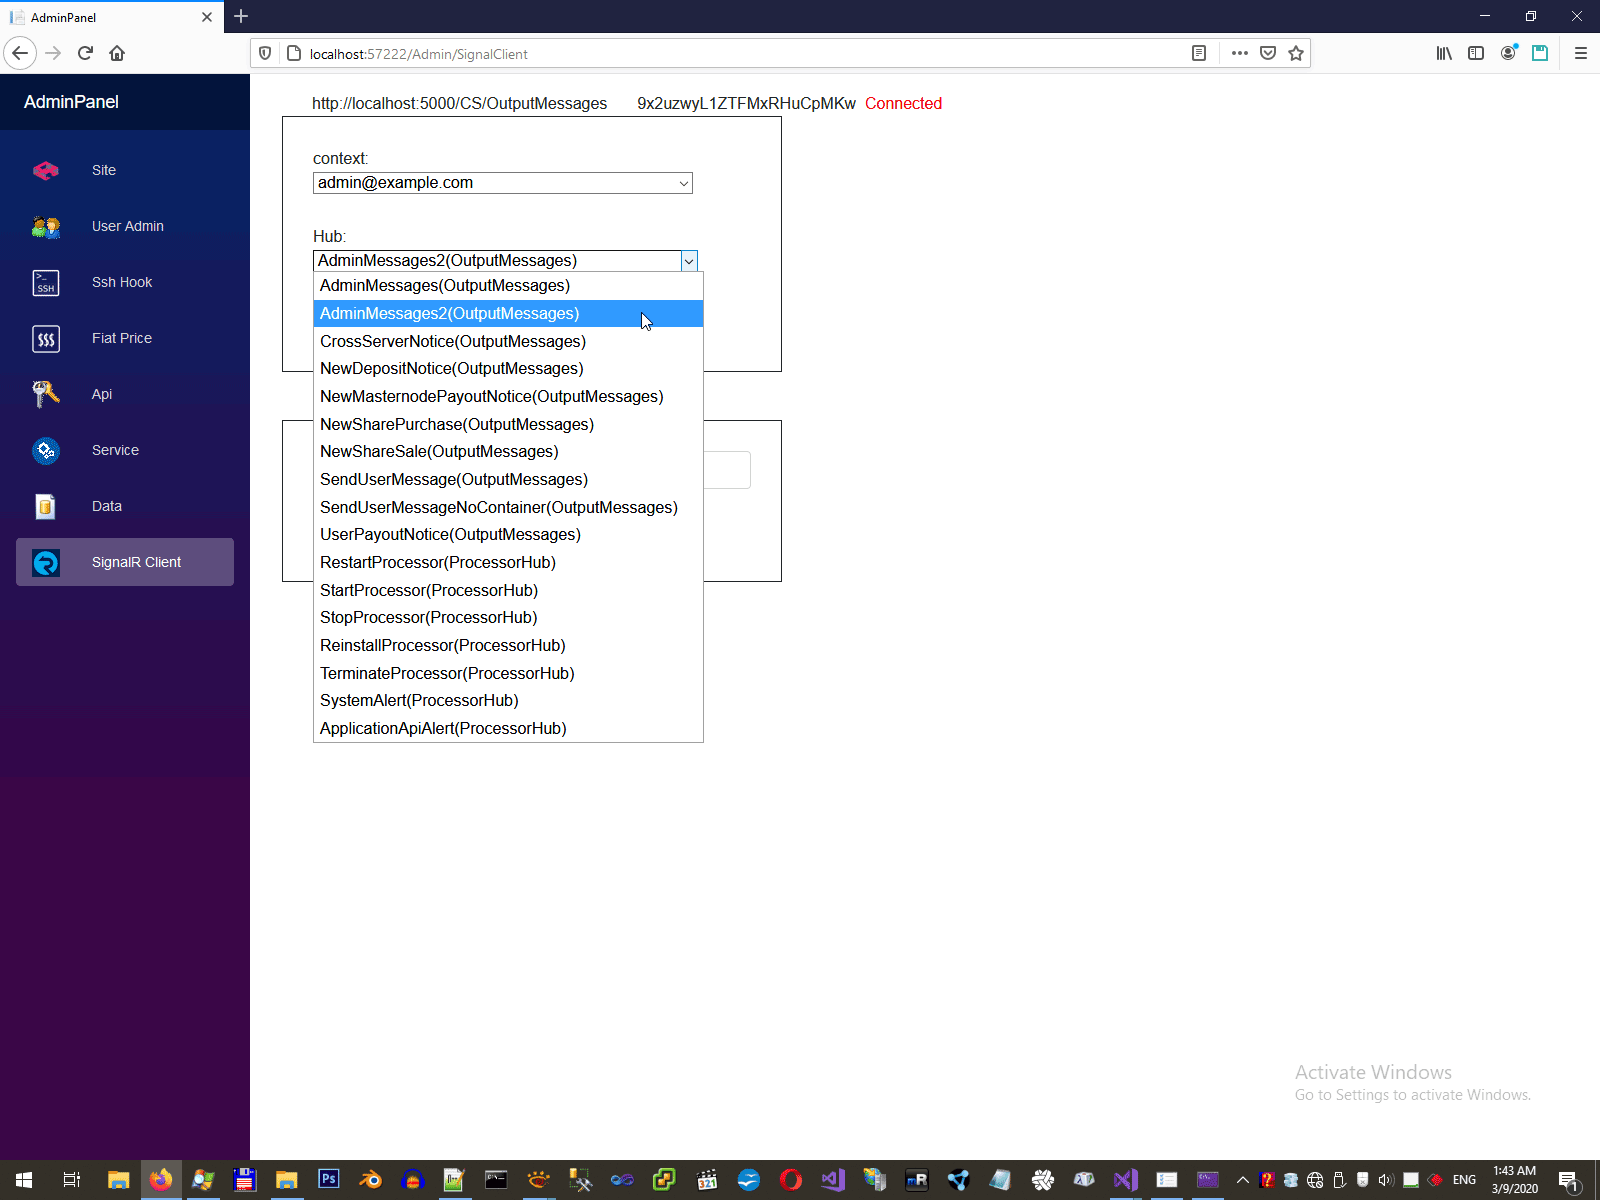Show hidden system tray icons
The height and width of the screenshot is (1200, 1600).
click(x=1243, y=1180)
